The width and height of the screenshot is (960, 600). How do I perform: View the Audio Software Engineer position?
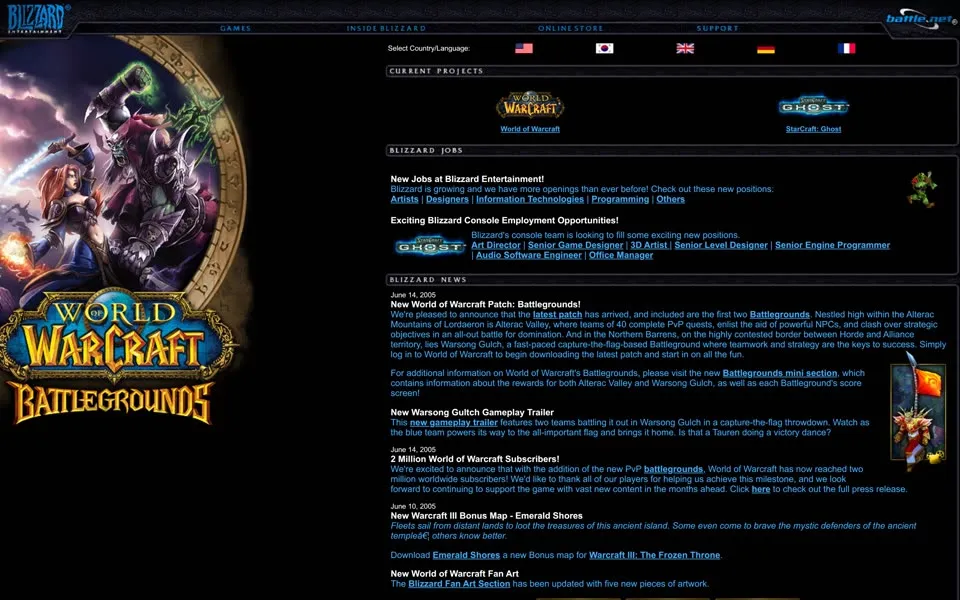(x=529, y=255)
